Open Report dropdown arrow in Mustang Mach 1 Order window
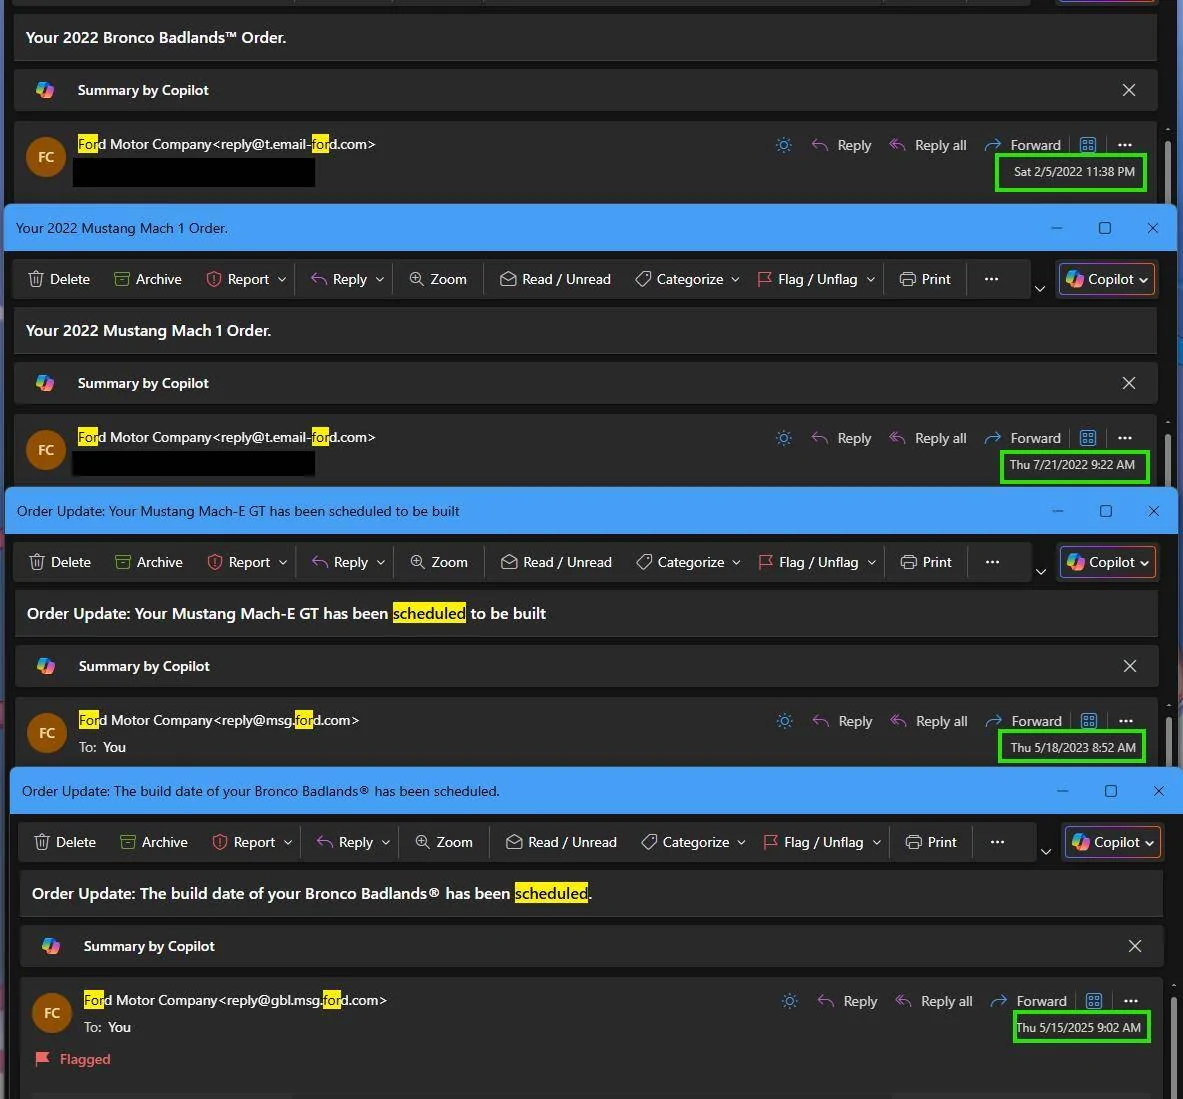Screen dimensions: 1183x1099 (282, 280)
